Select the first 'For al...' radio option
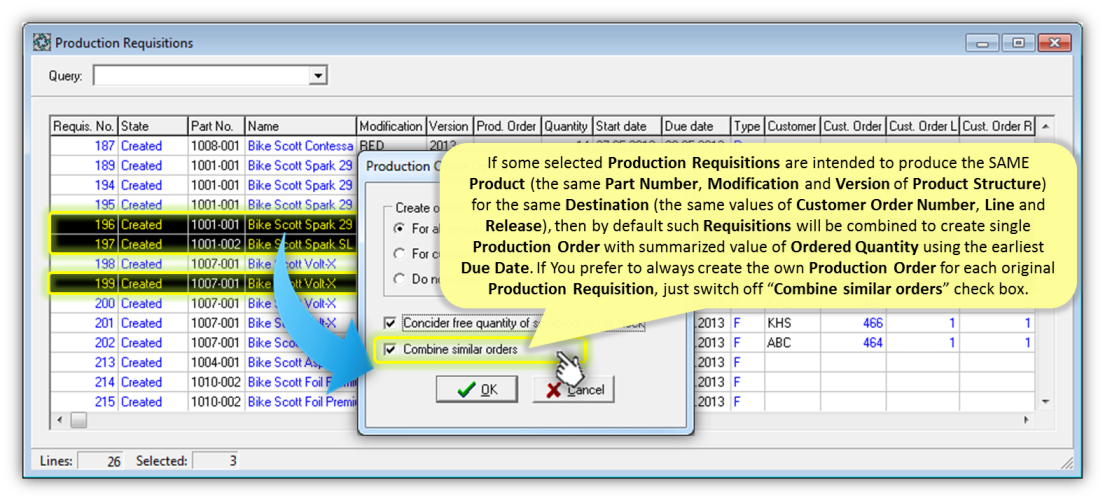 coord(400,228)
